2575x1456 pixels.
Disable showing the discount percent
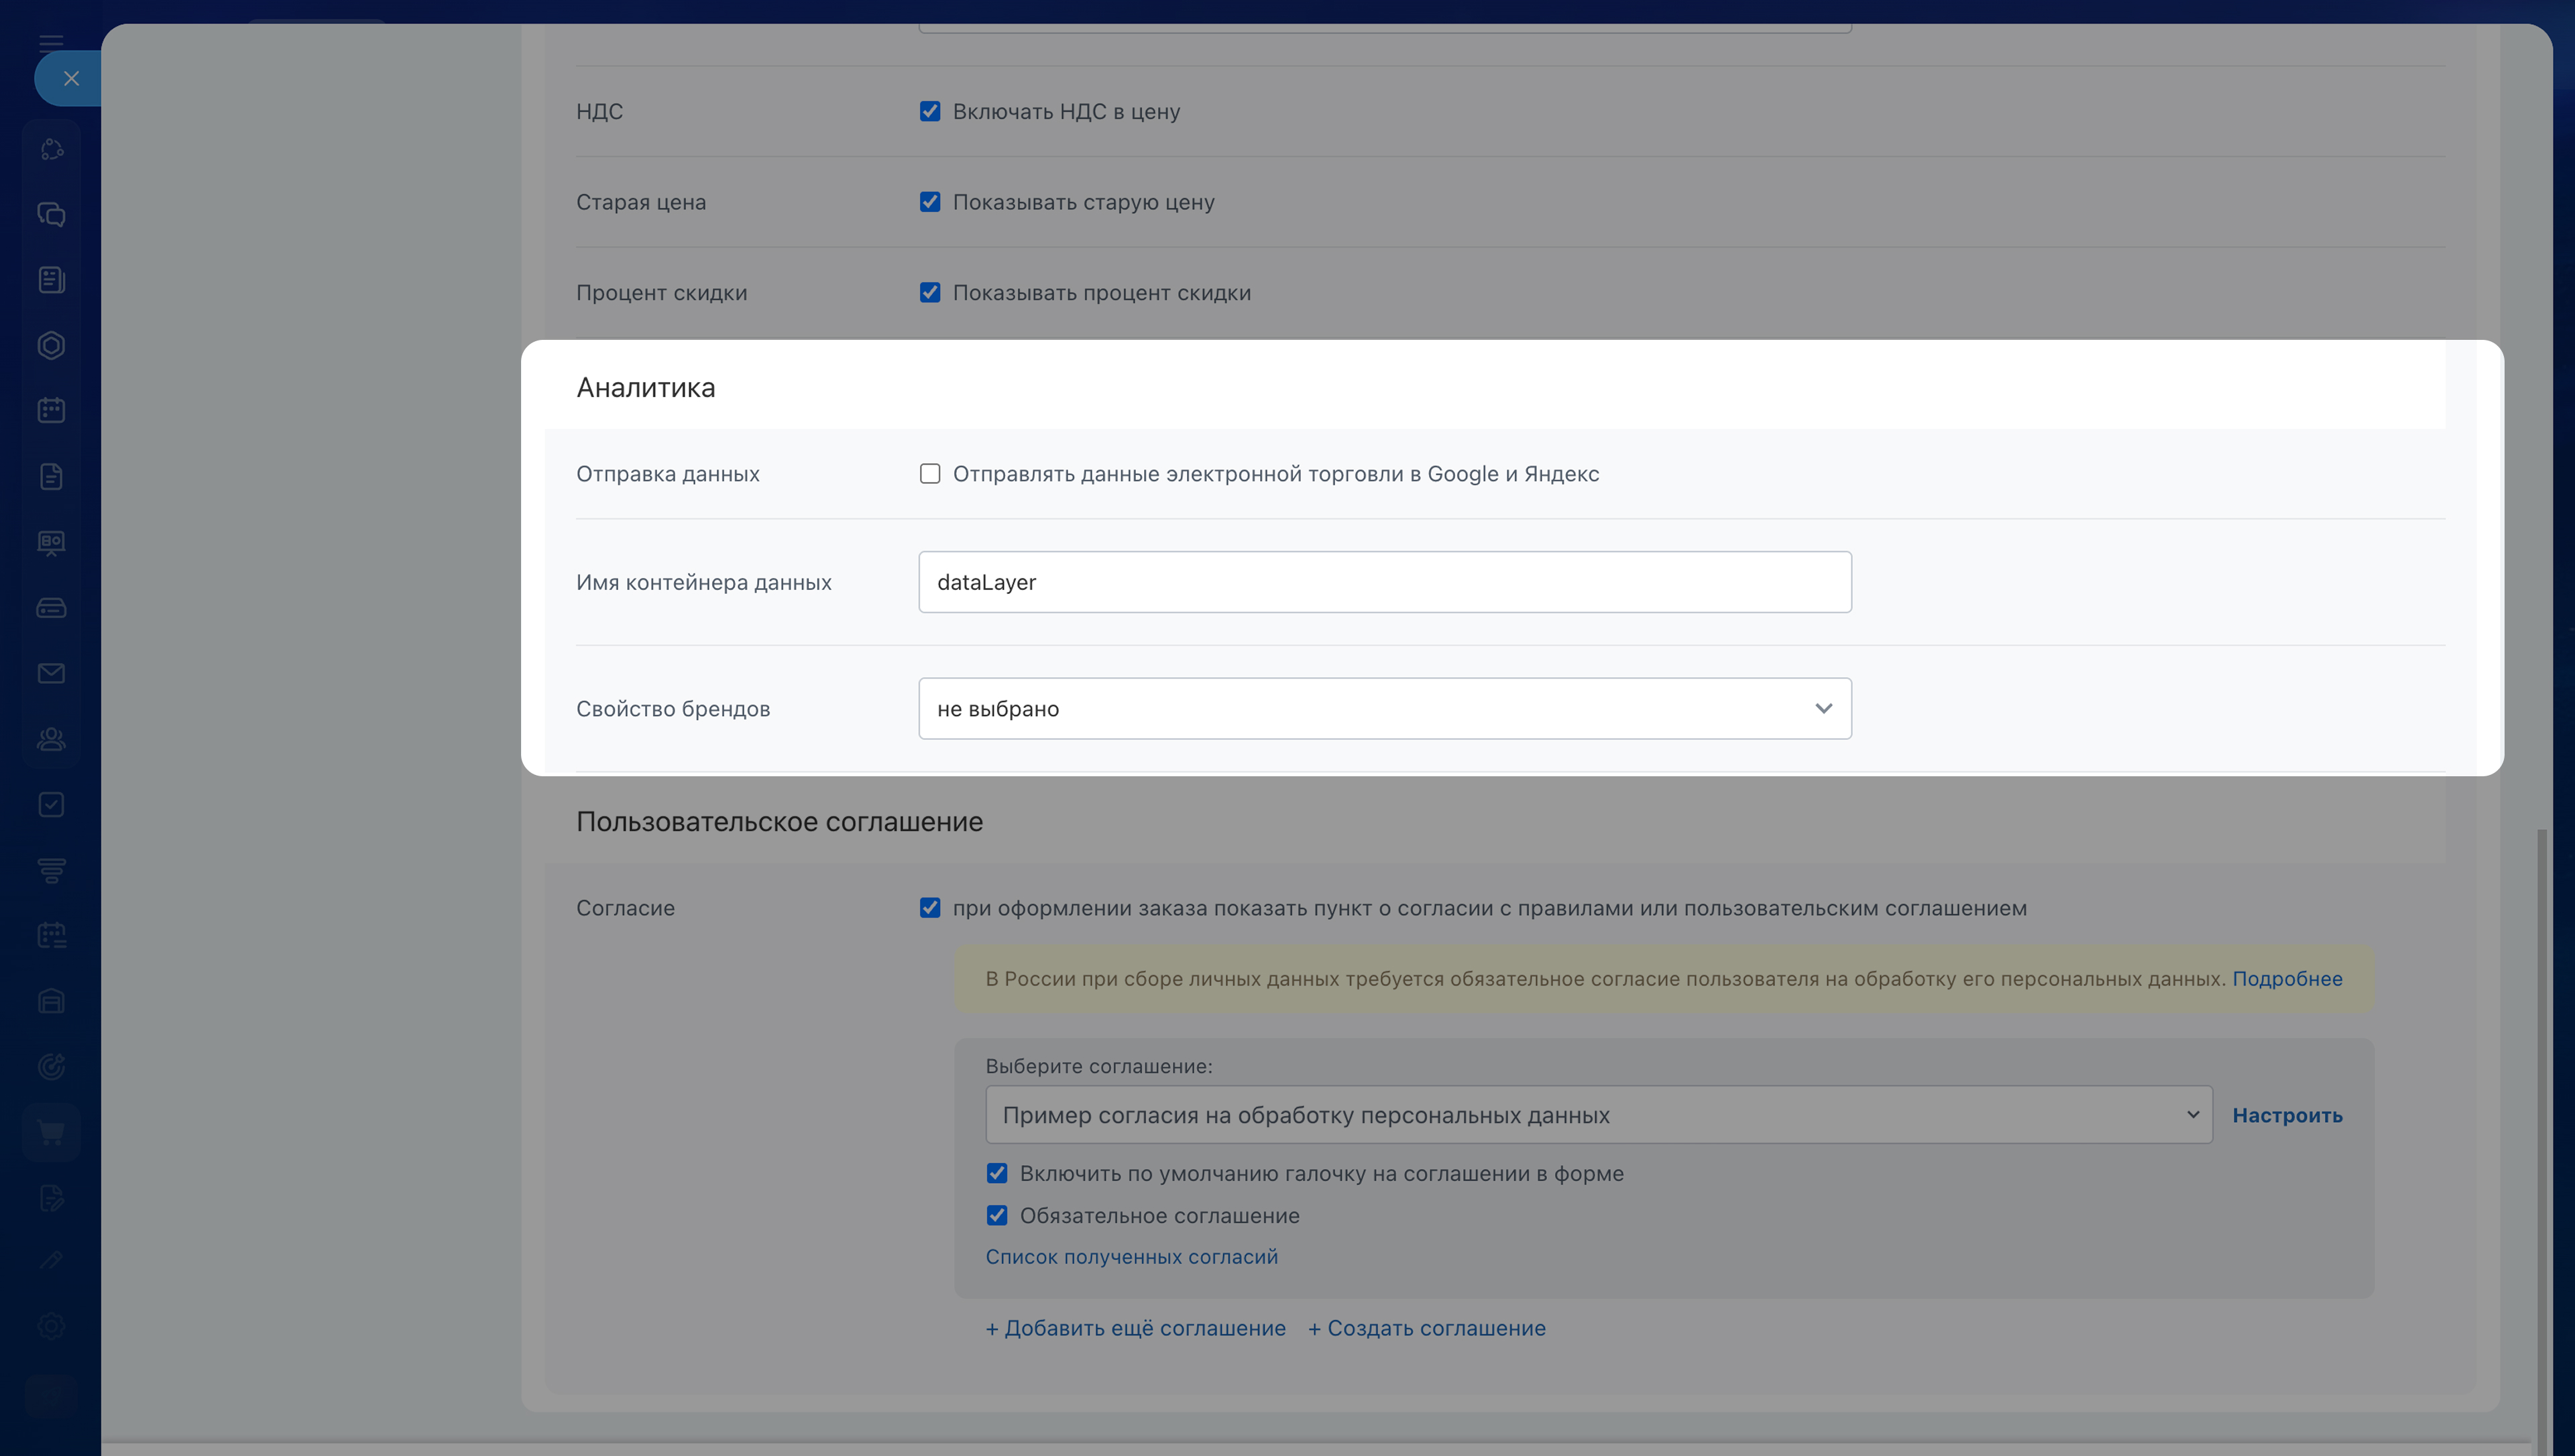point(930,292)
